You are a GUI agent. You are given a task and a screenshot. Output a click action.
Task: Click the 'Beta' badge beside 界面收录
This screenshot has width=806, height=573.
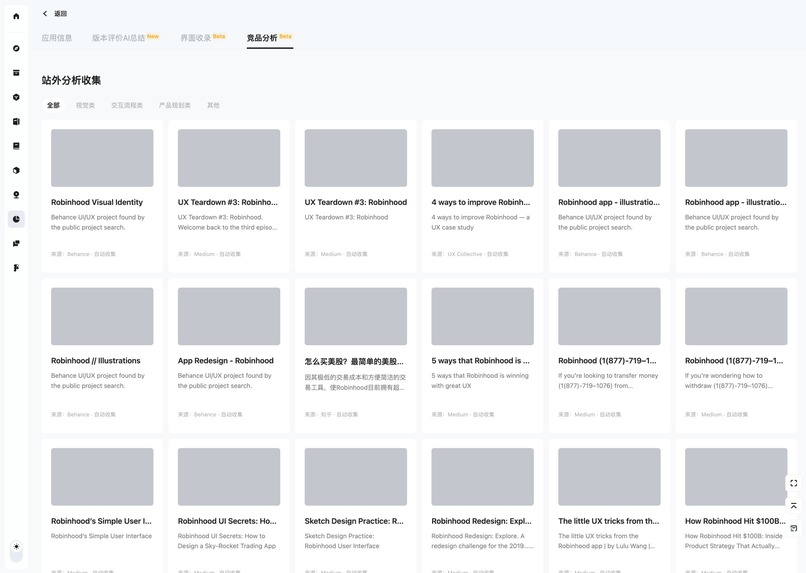[219, 36]
